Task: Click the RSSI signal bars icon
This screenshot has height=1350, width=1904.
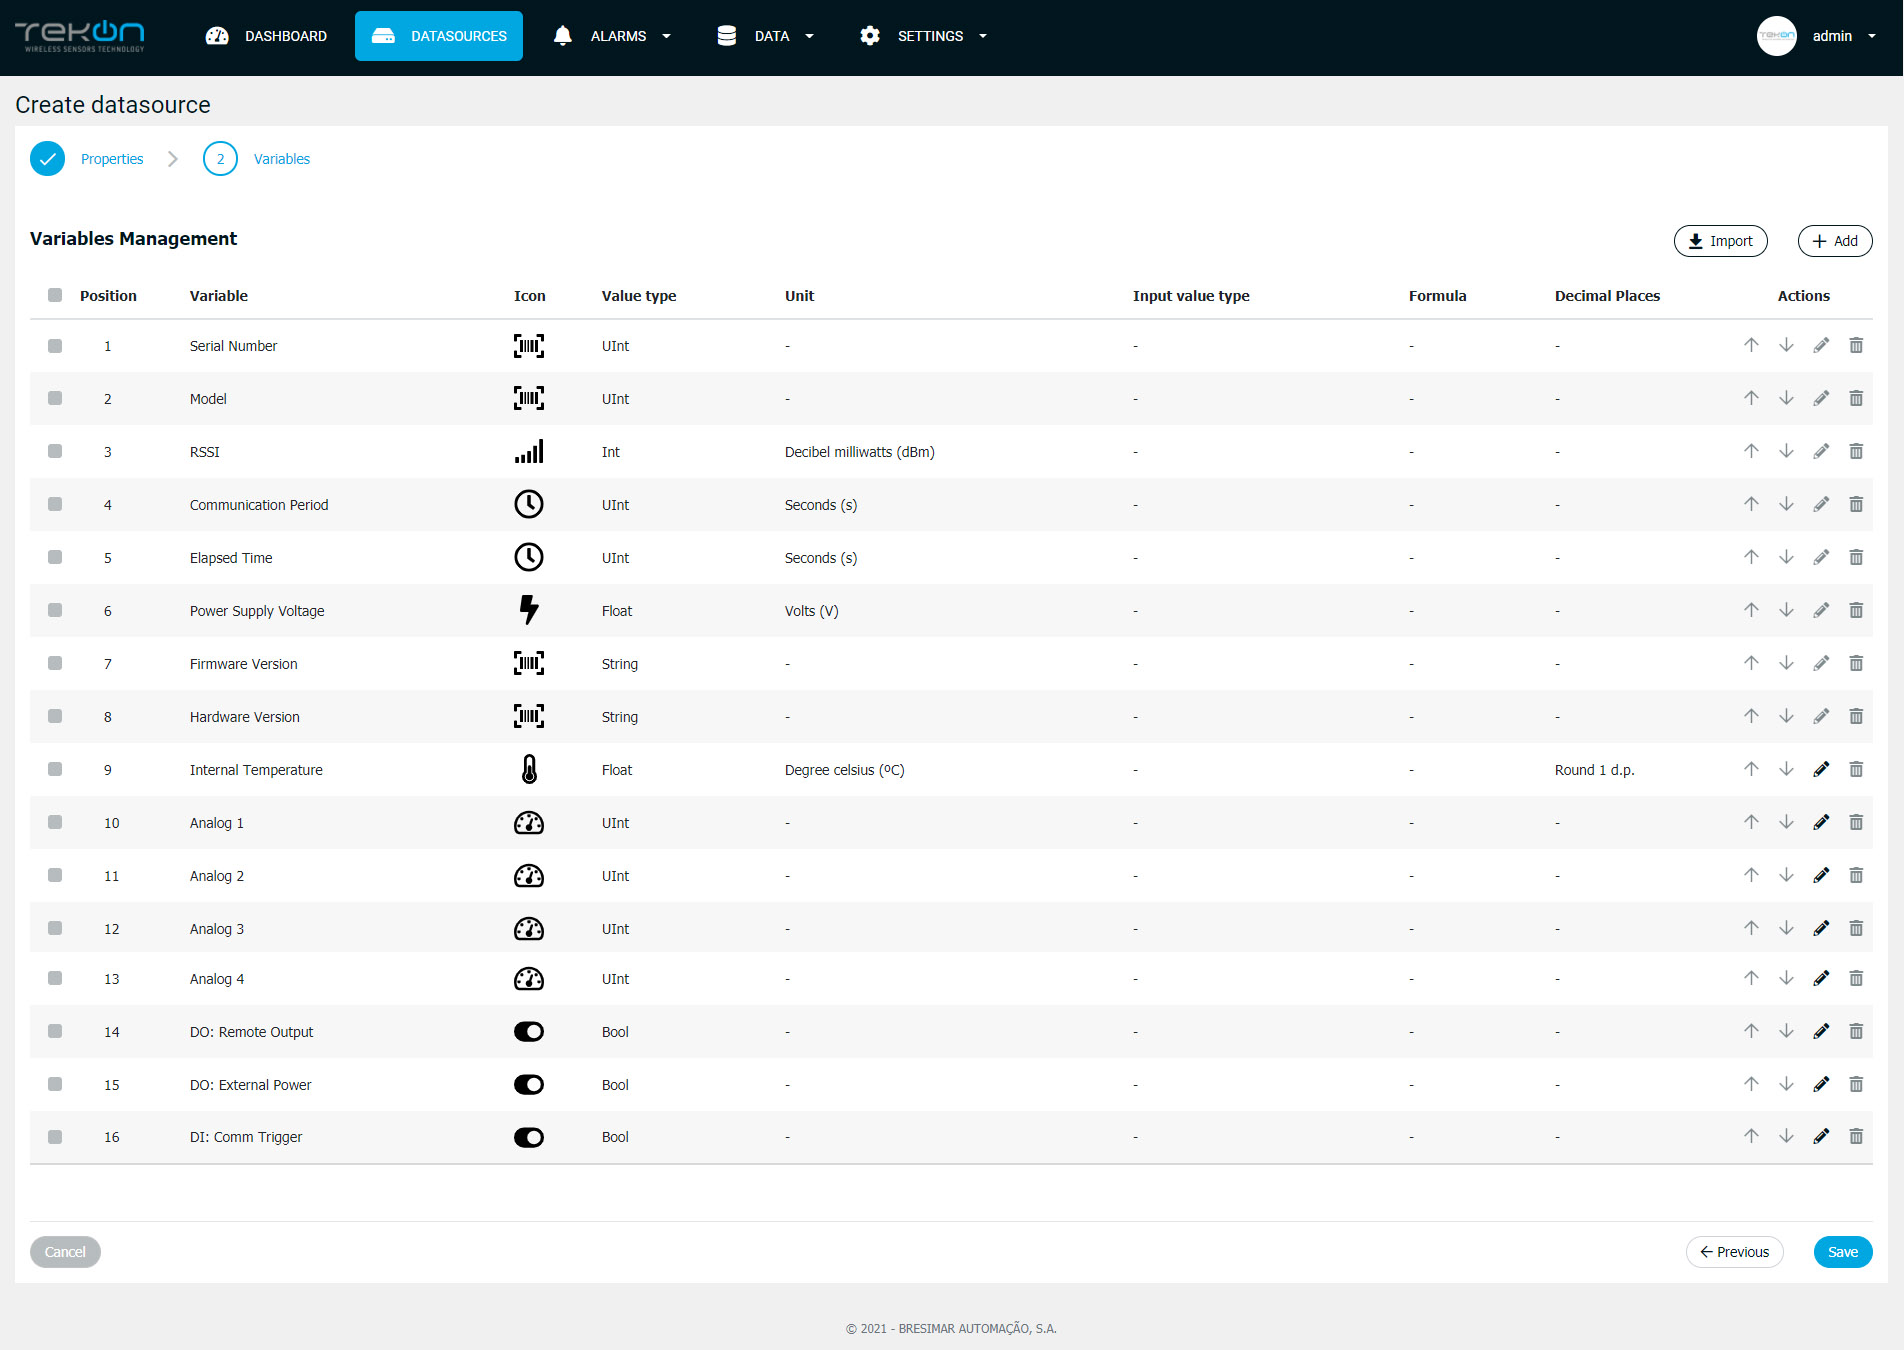Action: pyautogui.click(x=529, y=451)
